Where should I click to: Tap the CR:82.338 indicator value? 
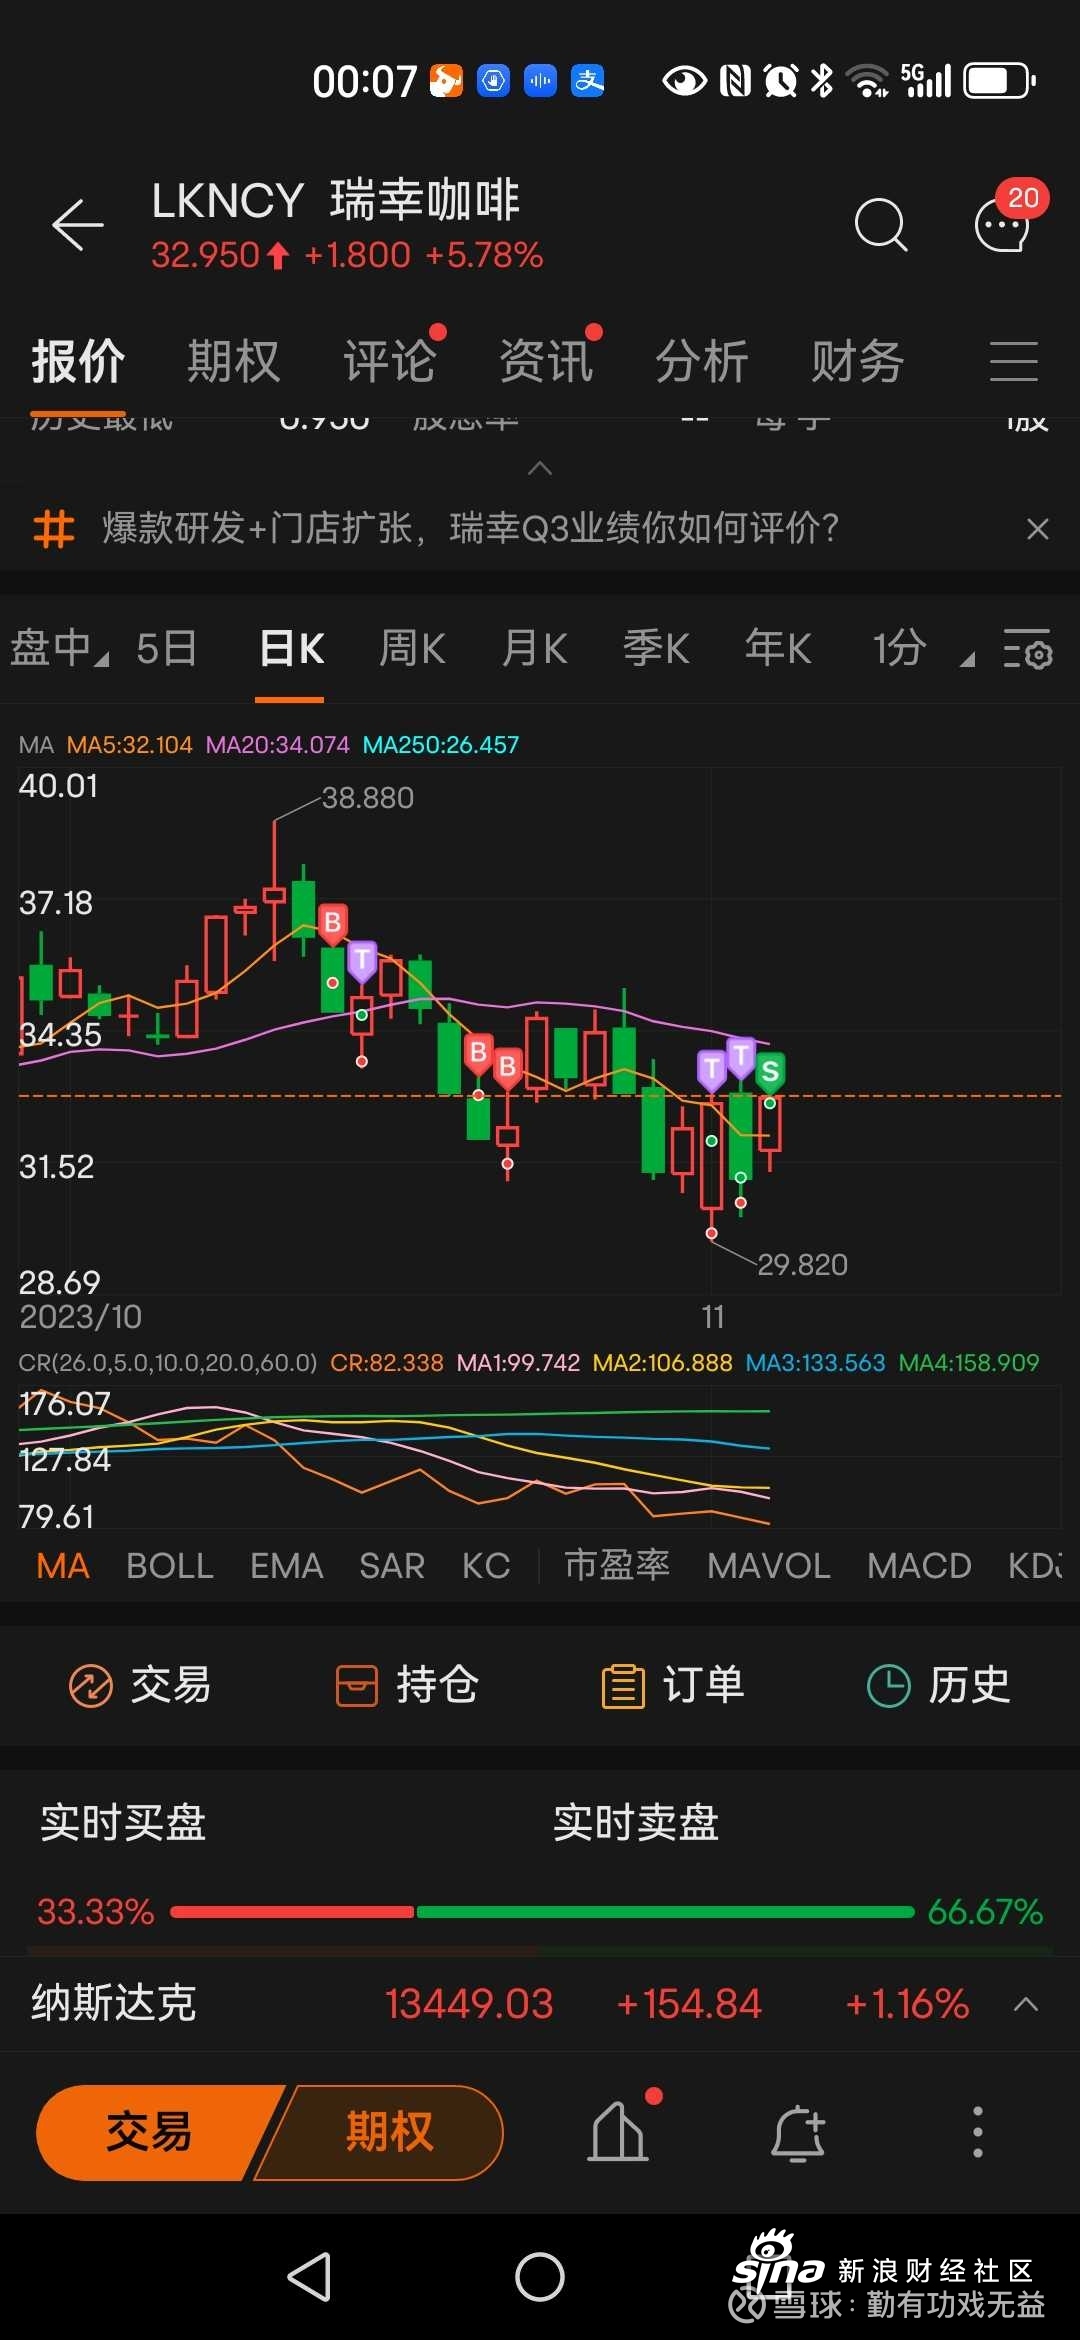pos(386,1363)
